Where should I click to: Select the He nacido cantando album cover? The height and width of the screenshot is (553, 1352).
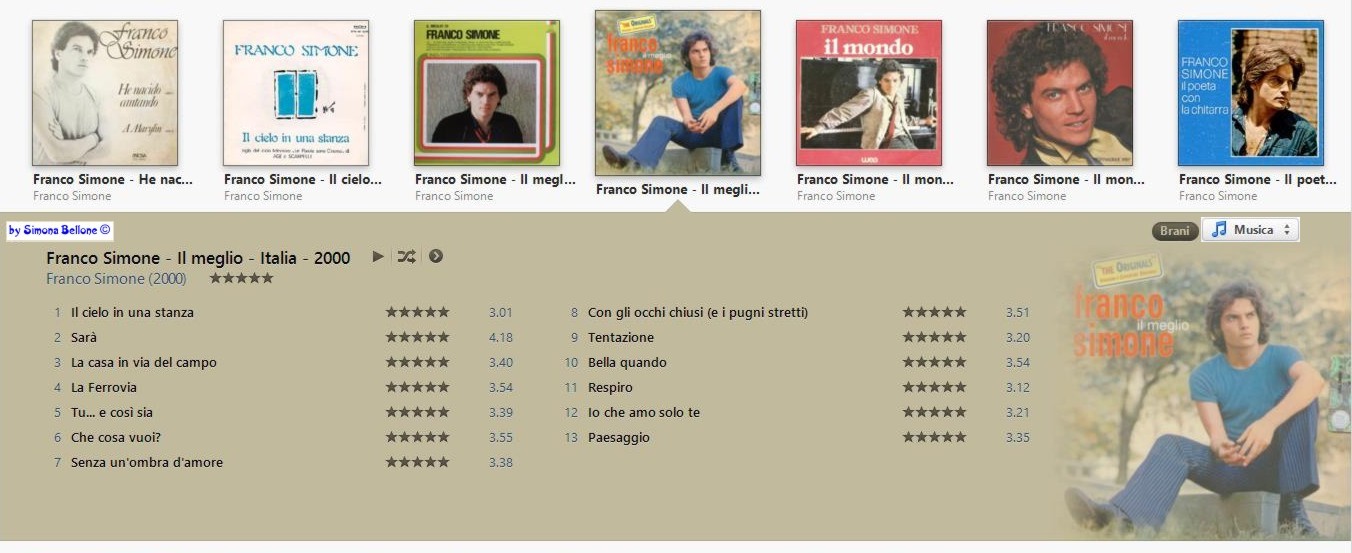[x=105, y=93]
